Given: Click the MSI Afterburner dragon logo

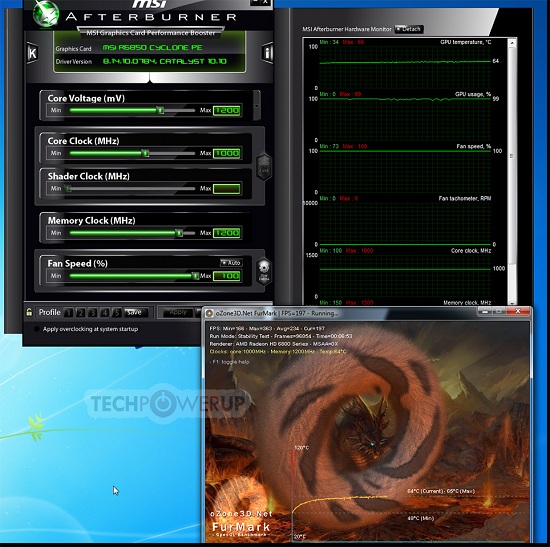Looking at the screenshot, I should [46, 13].
